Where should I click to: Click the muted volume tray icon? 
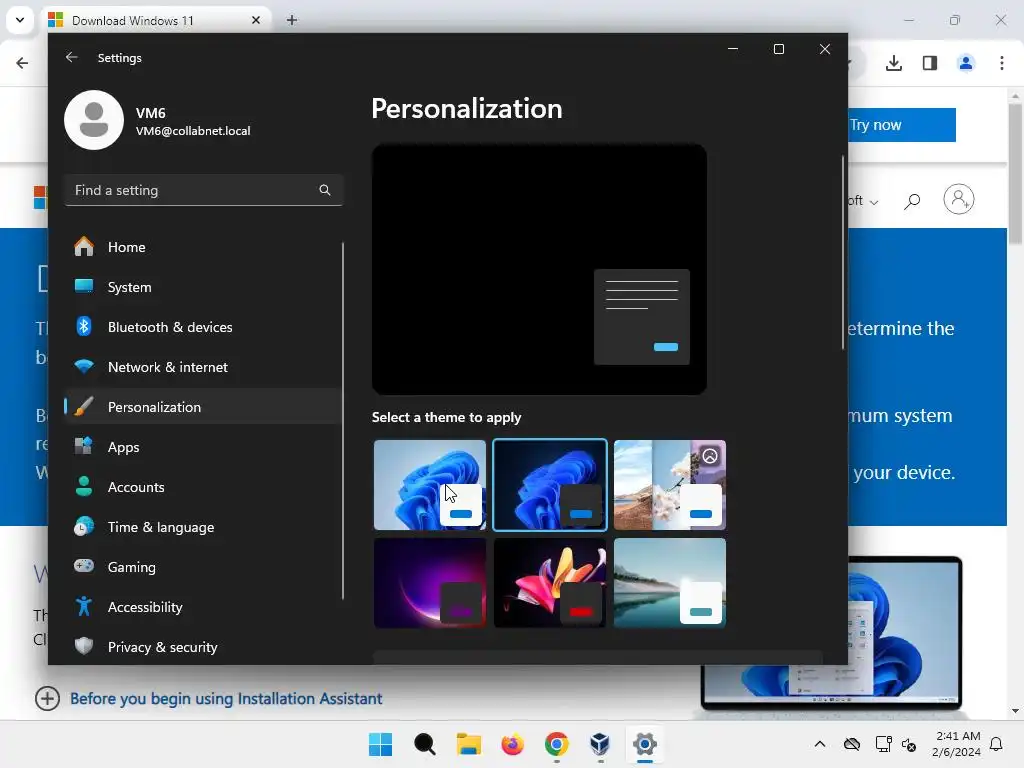pyautogui.click(x=909, y=744)
